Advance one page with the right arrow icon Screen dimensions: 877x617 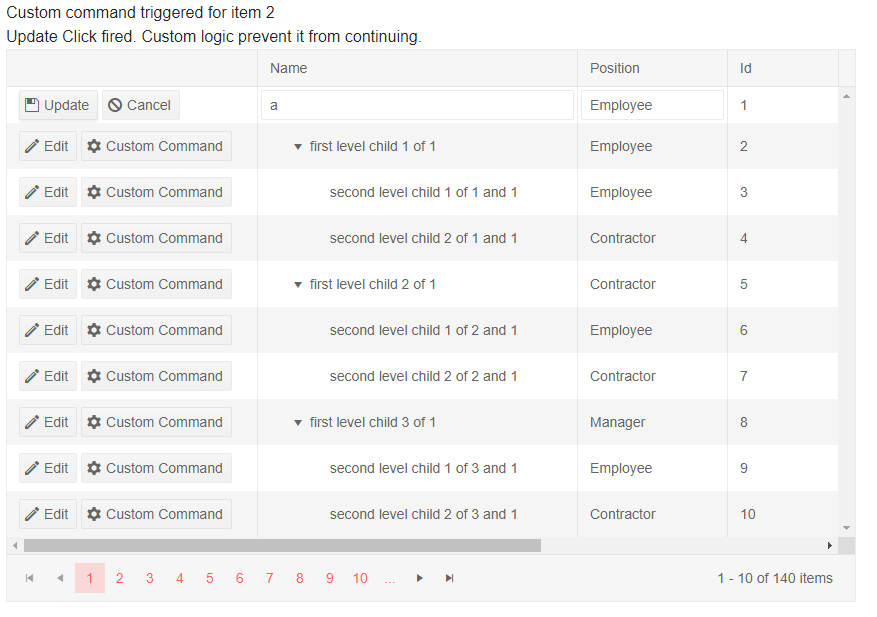coord(419,578)
